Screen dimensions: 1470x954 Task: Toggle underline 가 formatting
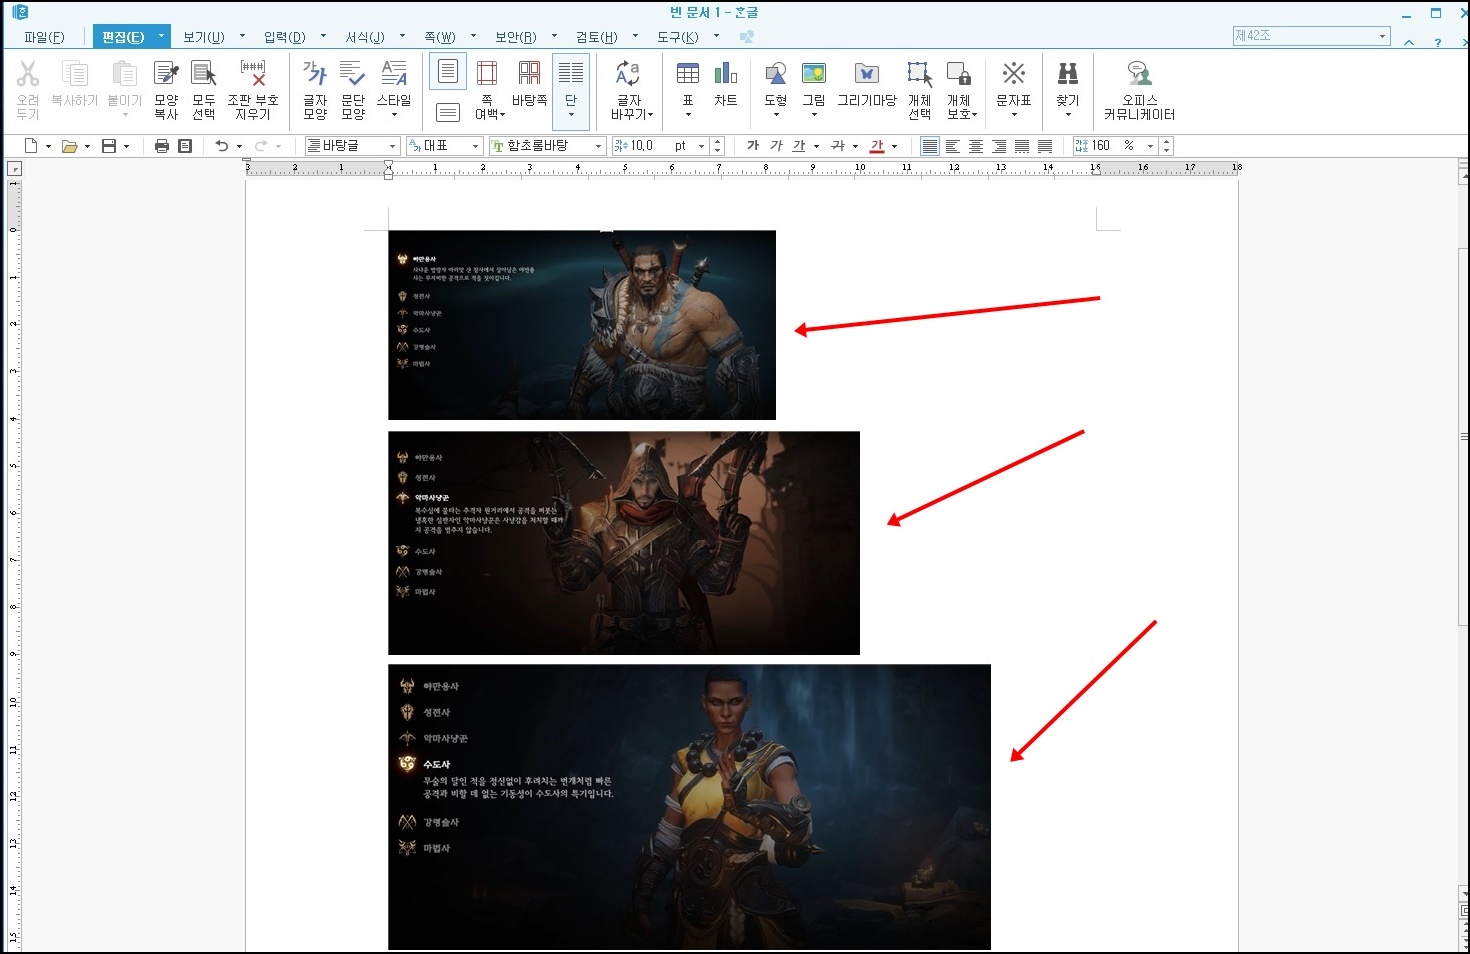[x=798, y=146]
